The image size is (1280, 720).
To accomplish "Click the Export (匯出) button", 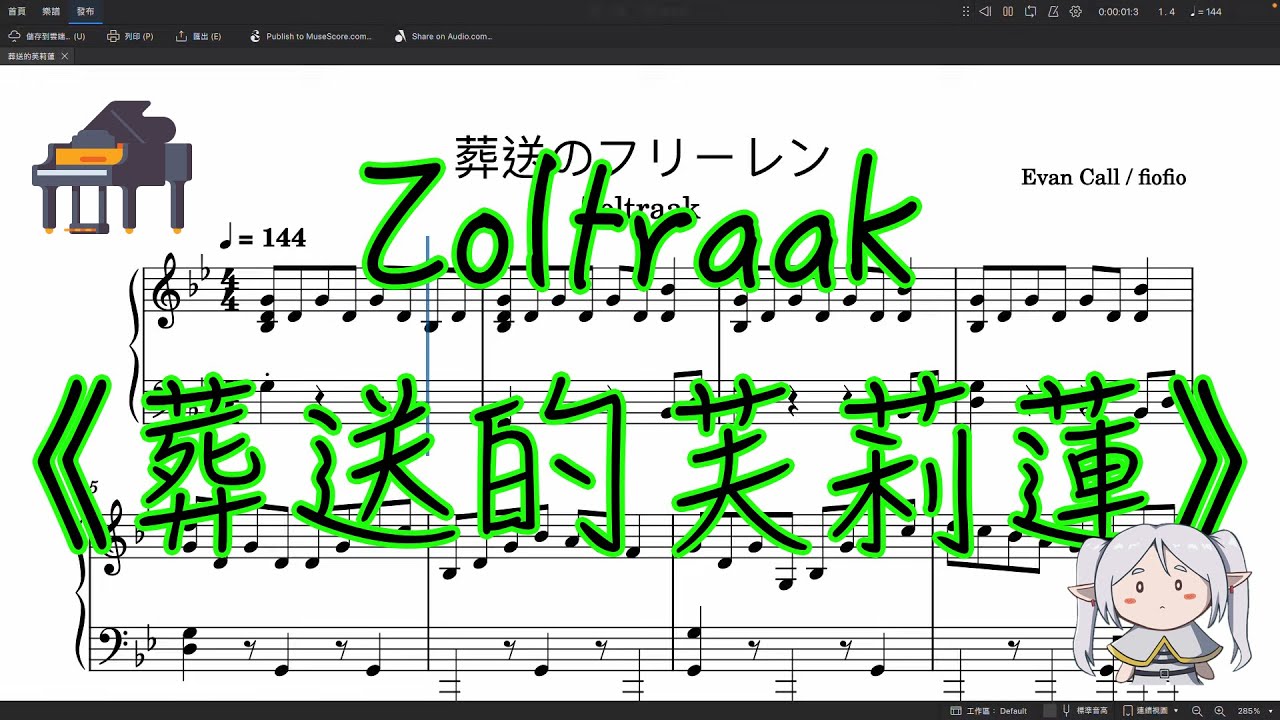I will (x=198, y=36).
